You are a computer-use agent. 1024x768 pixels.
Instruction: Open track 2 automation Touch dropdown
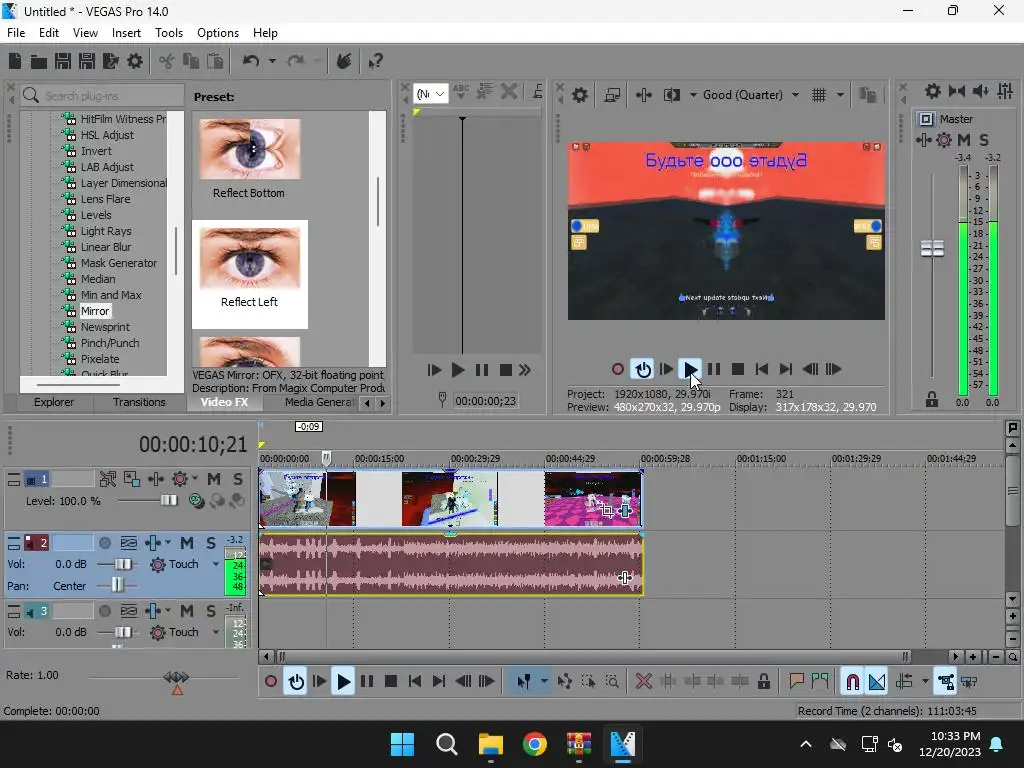pyautogui.click(x=216, y=564)
